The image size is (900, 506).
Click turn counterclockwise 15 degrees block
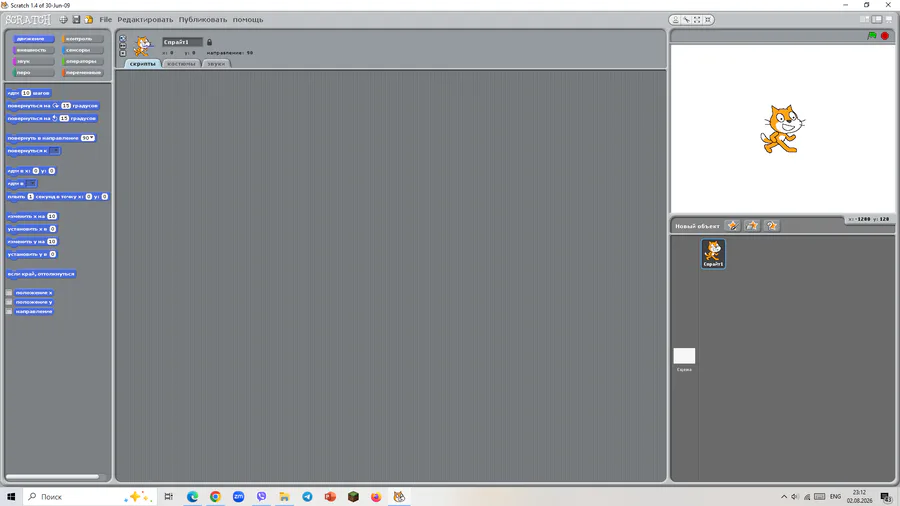52,118
